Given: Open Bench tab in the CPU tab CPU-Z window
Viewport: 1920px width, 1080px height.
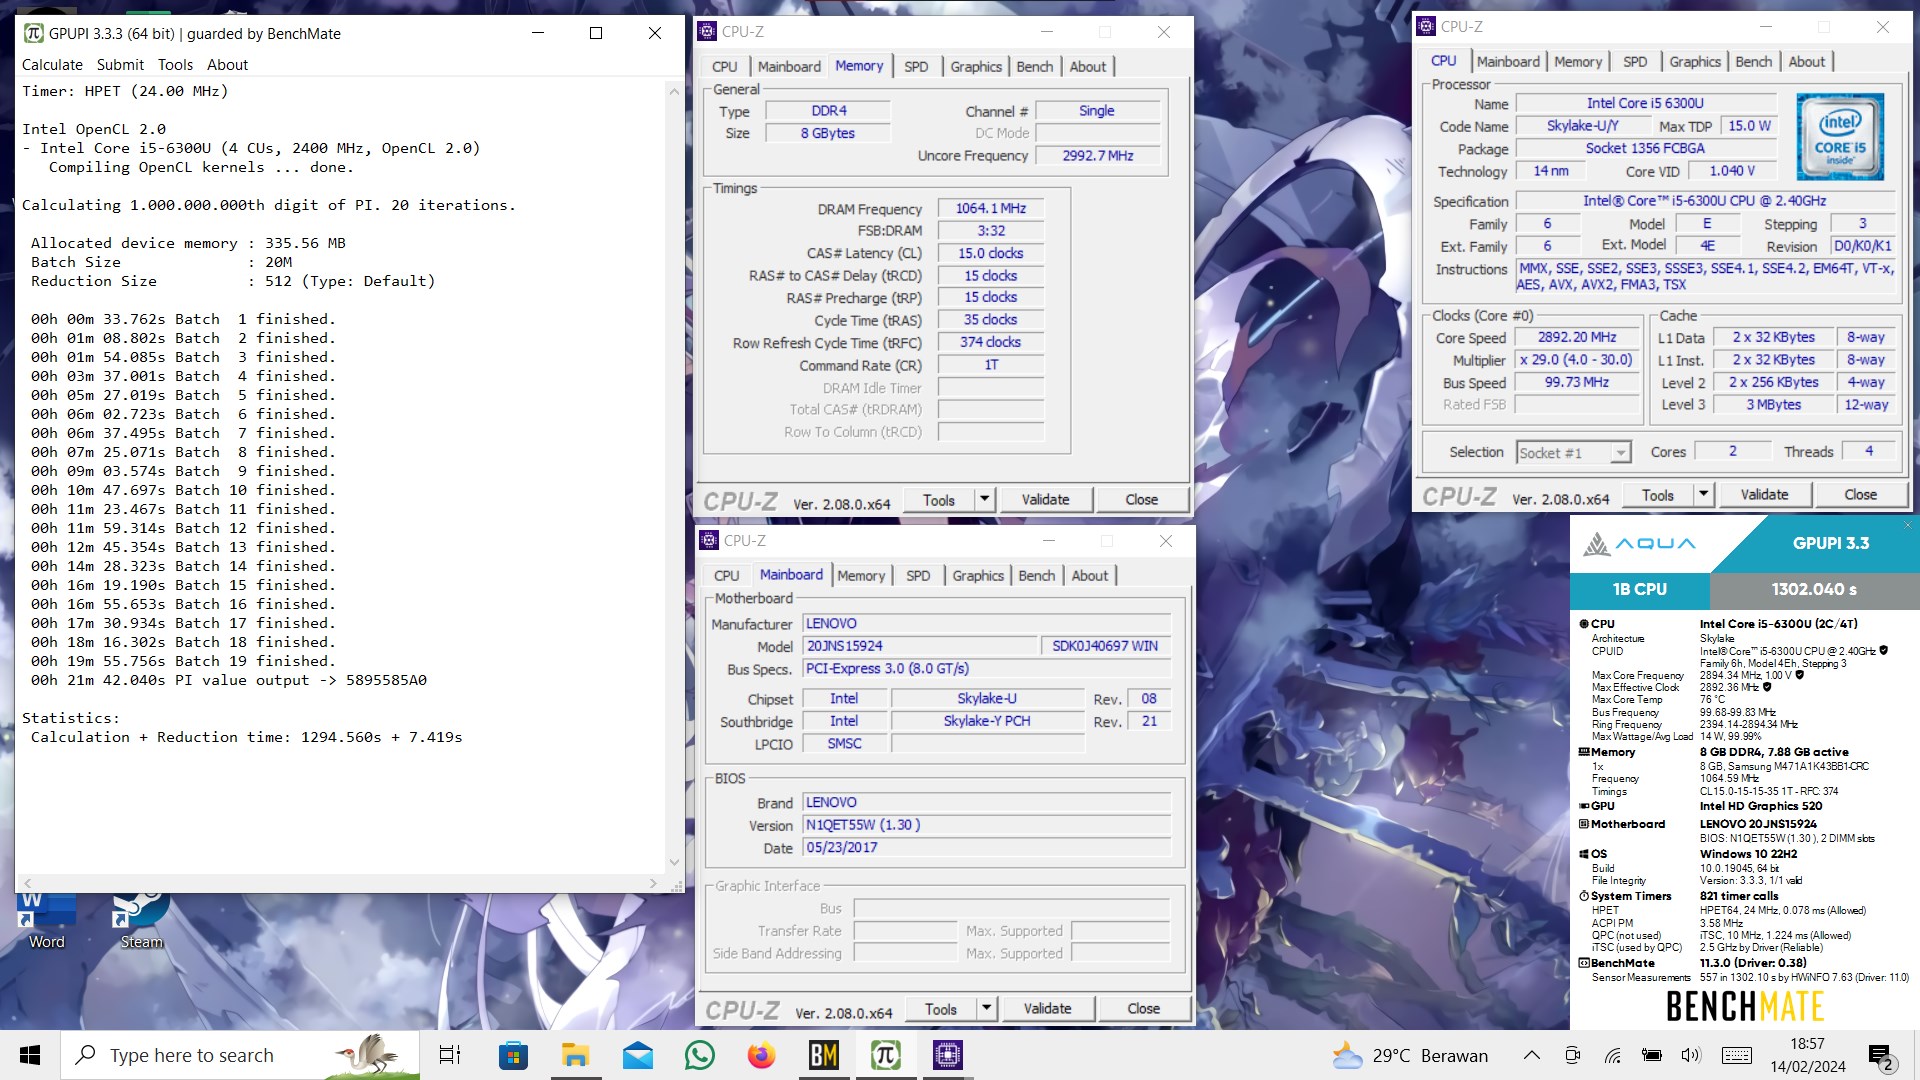Looking at the screenshot, I should [1754, 62].
